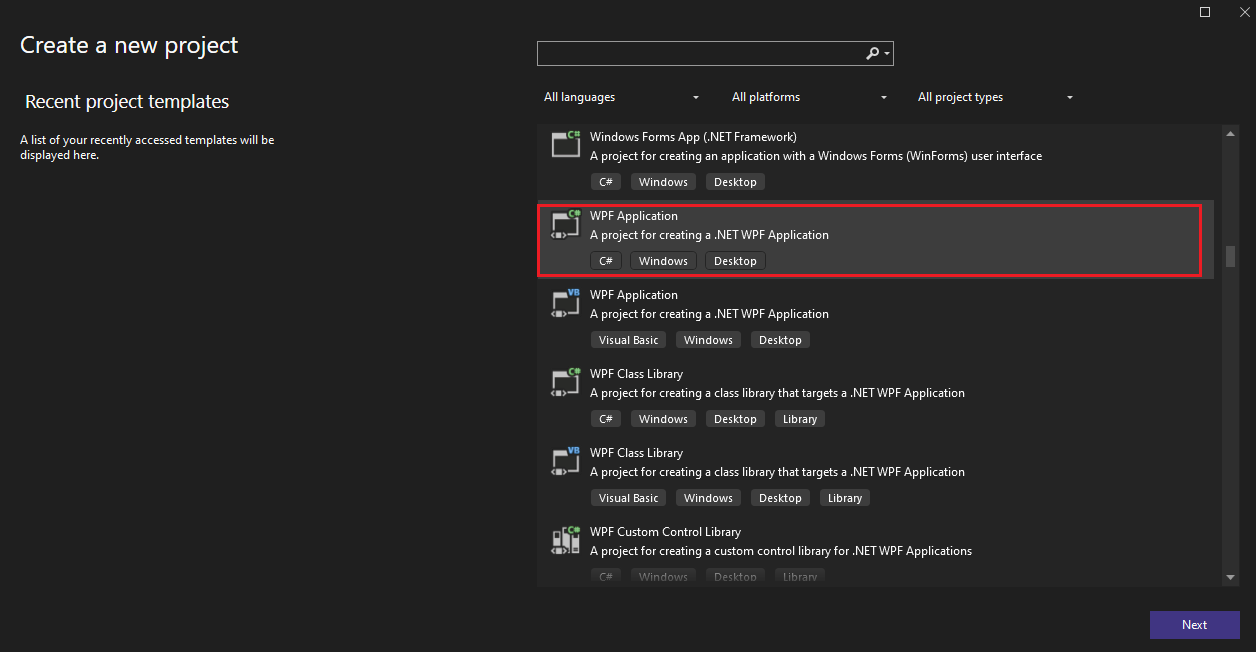The height and width of the screenshot is (652, 1256).
Task: Click the search magnifier icon
Action: click(872, 54)
